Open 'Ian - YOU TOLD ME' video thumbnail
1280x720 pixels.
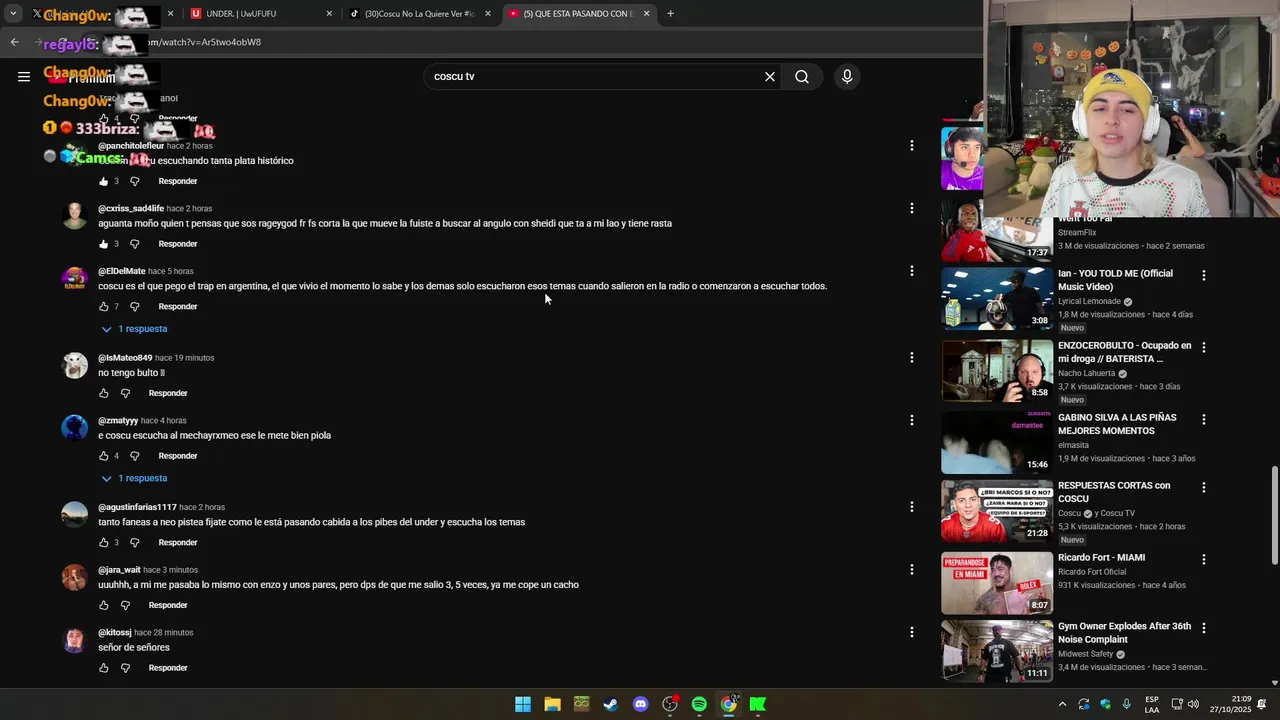(997, 298)
